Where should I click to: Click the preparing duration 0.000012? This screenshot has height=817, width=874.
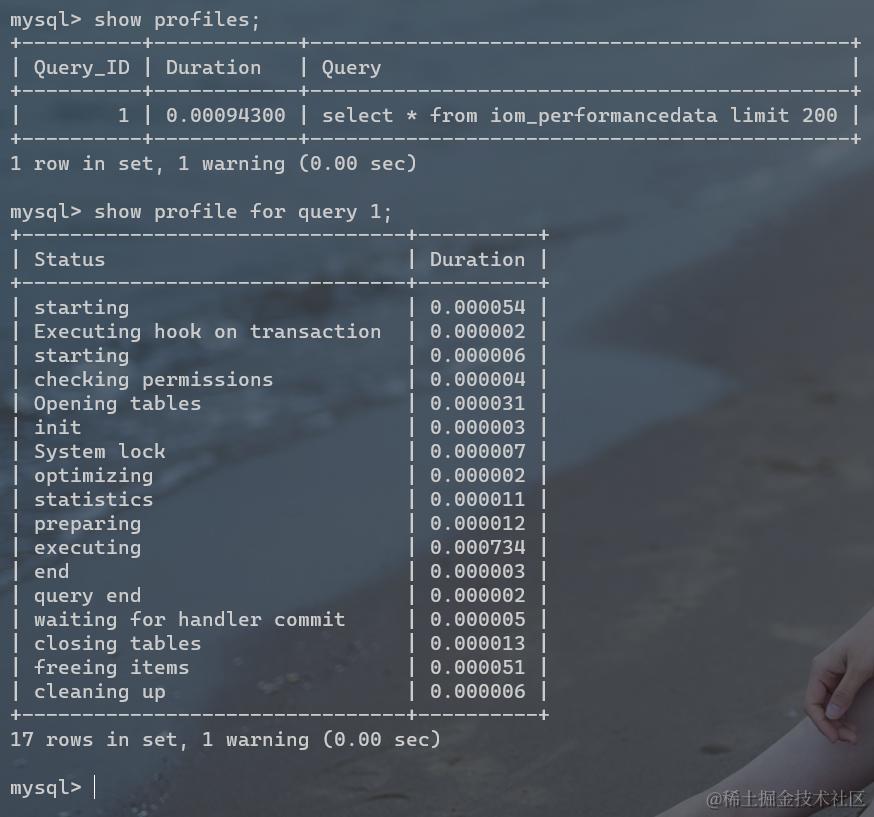(x=477, y=524)
